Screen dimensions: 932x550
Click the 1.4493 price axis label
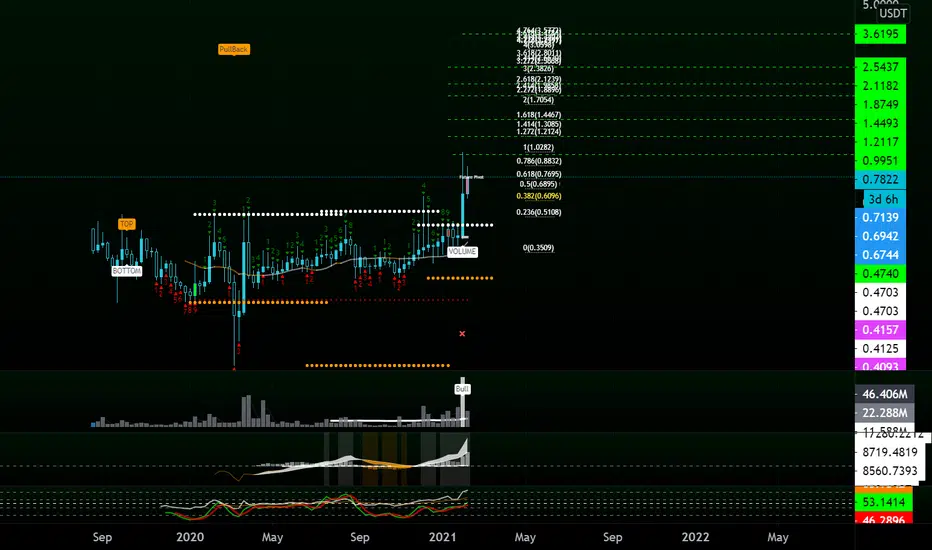pos(880,123)
